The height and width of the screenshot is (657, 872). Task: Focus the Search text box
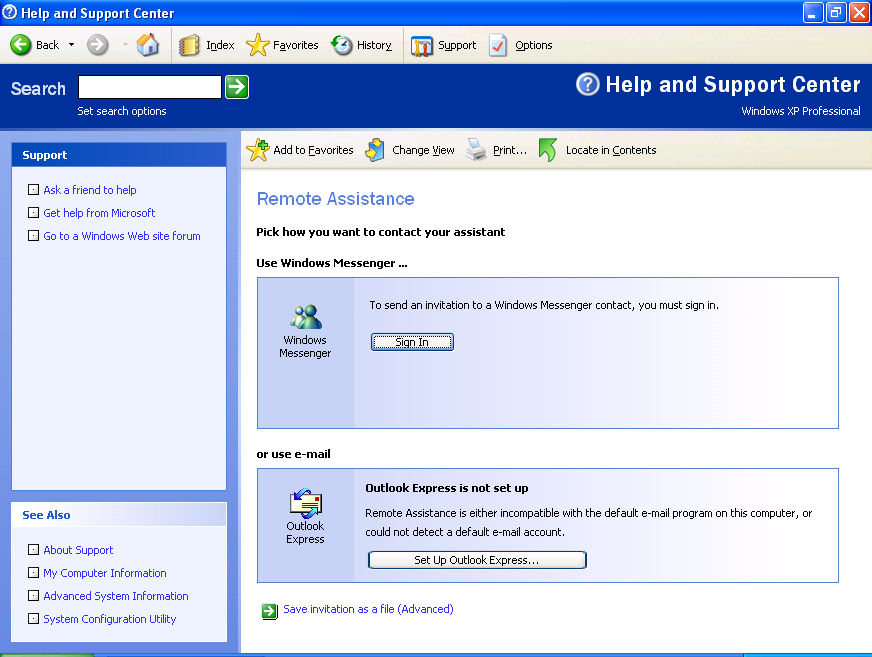150,87
